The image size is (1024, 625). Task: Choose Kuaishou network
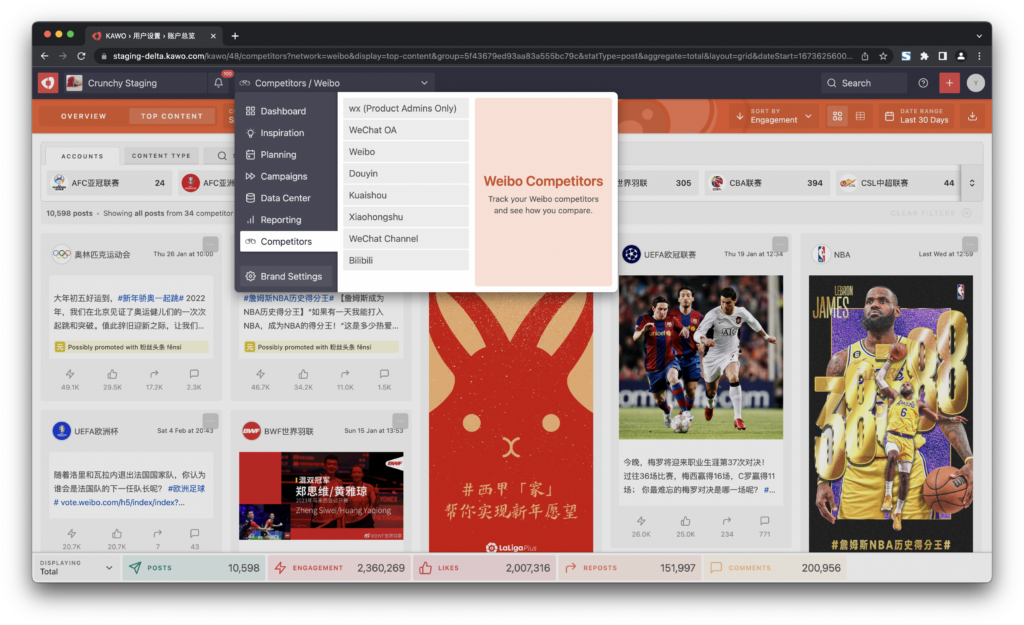(406, 195)
